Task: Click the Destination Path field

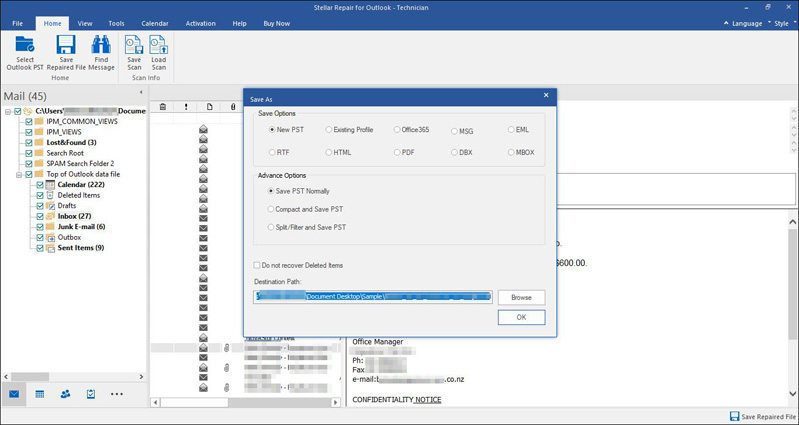Action: 372,297
